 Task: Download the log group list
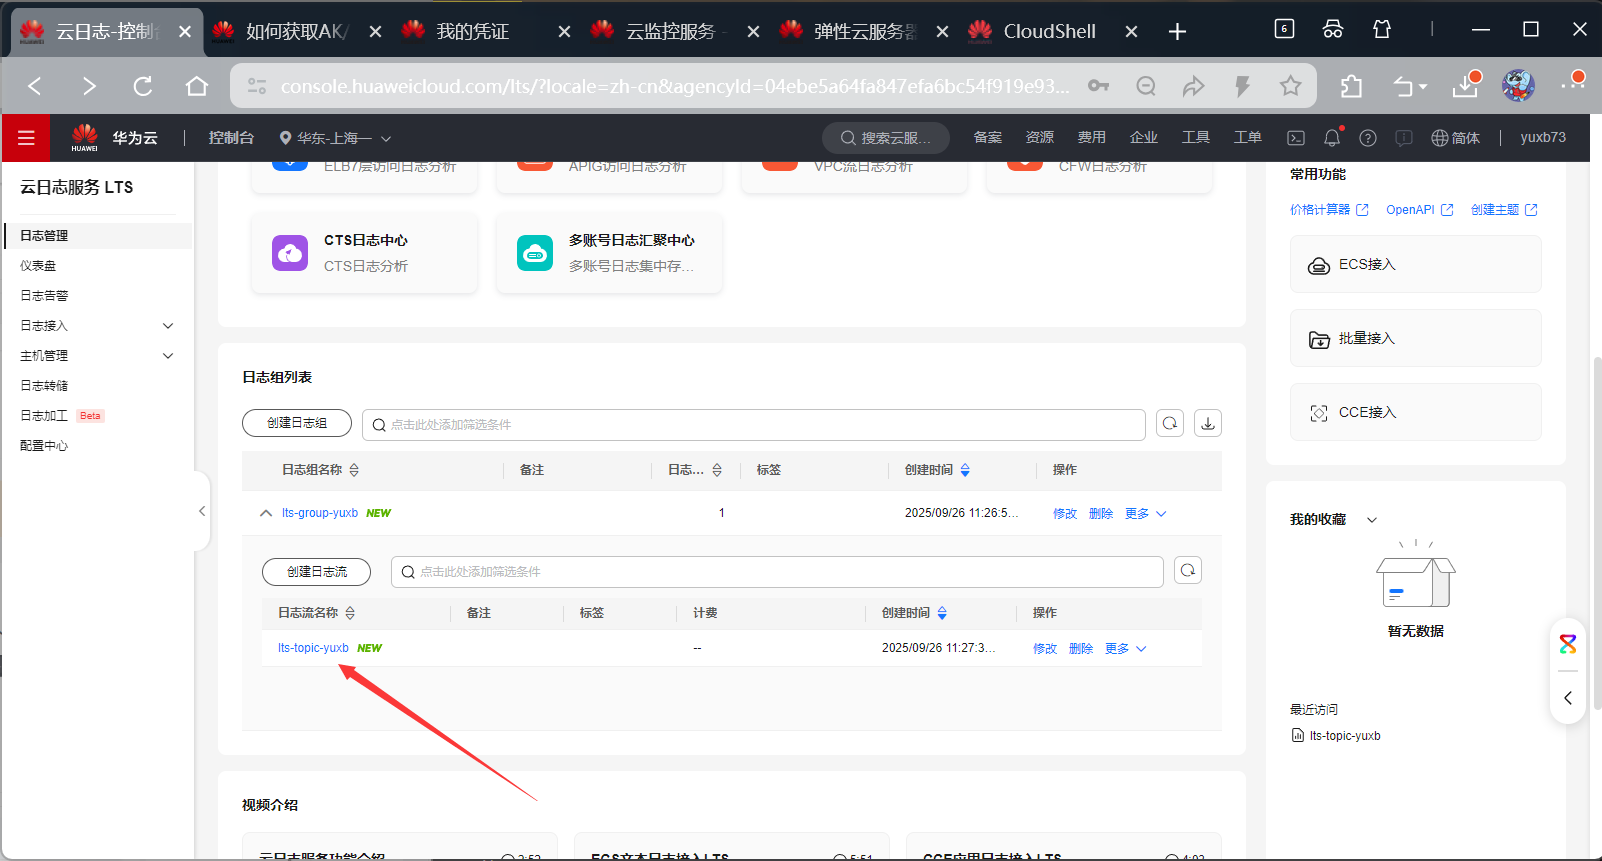(1208, 423)
